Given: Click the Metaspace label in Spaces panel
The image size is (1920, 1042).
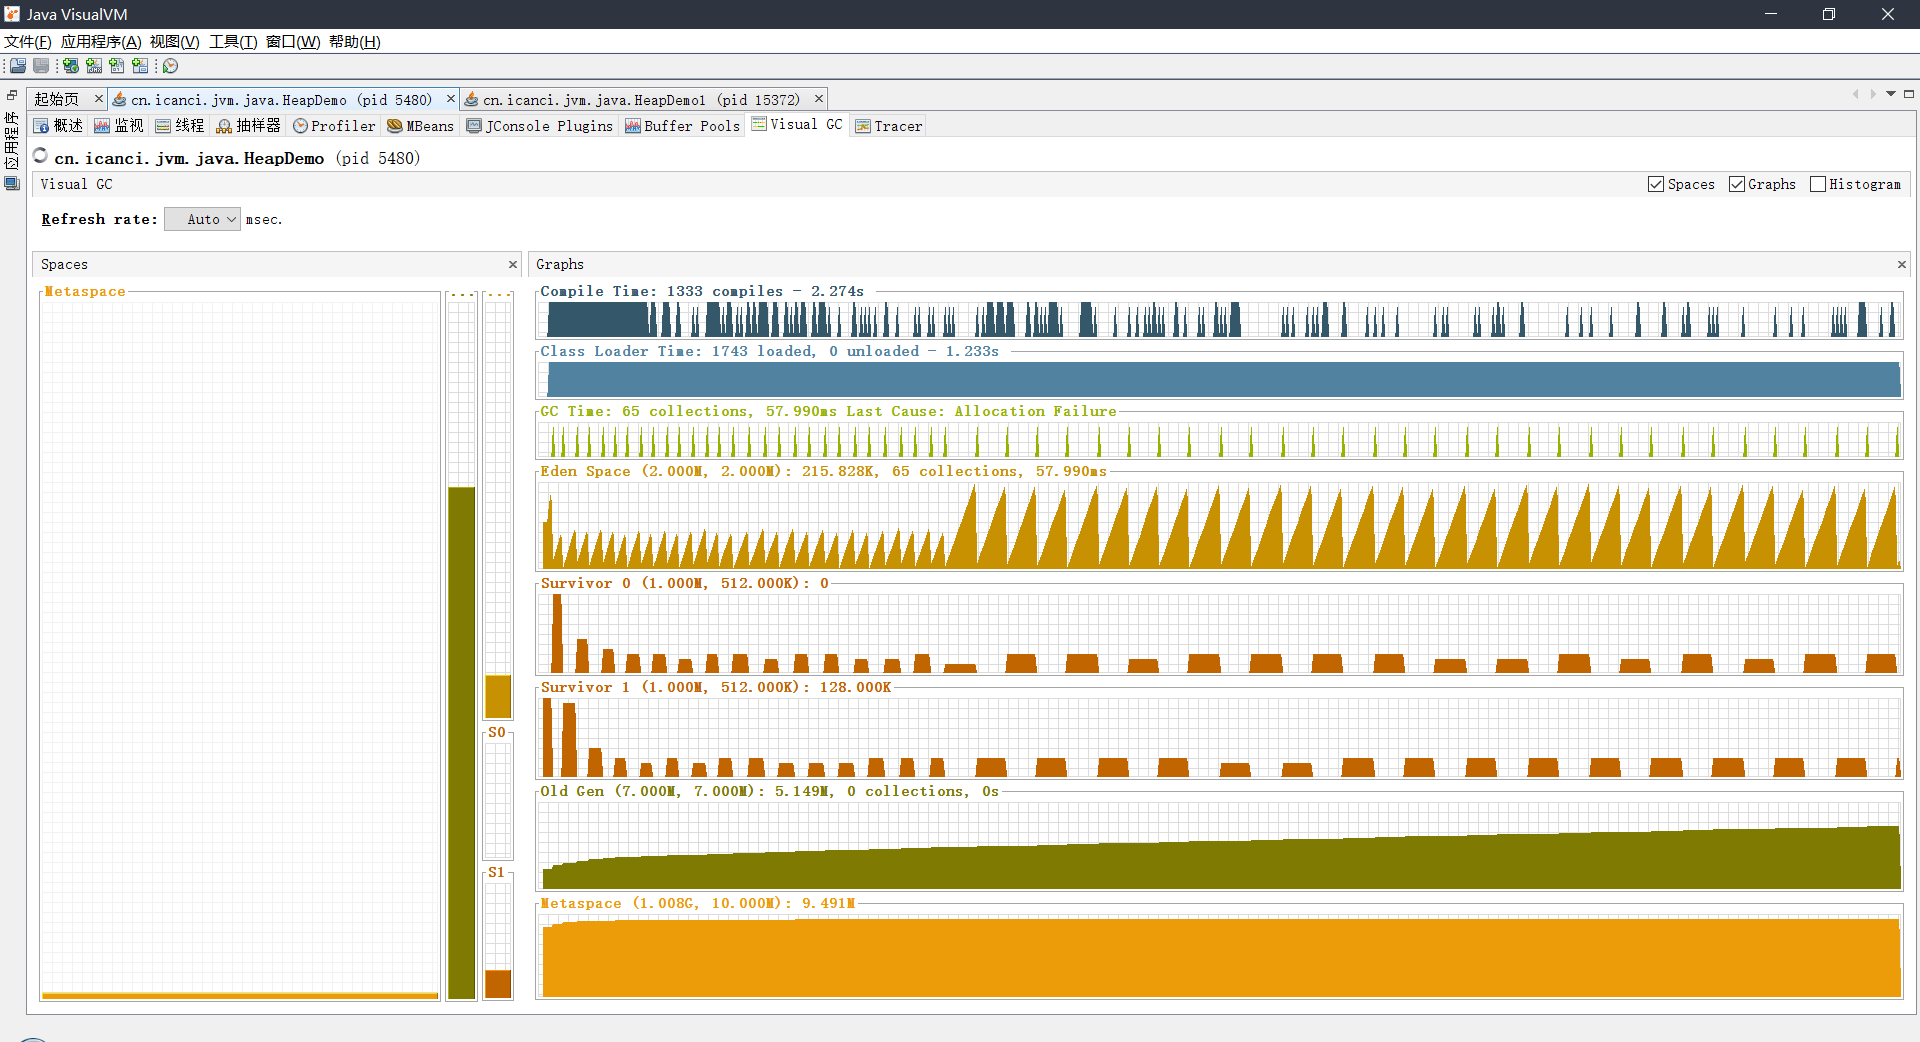Looking at the screenshot, I should coord(85,291).
